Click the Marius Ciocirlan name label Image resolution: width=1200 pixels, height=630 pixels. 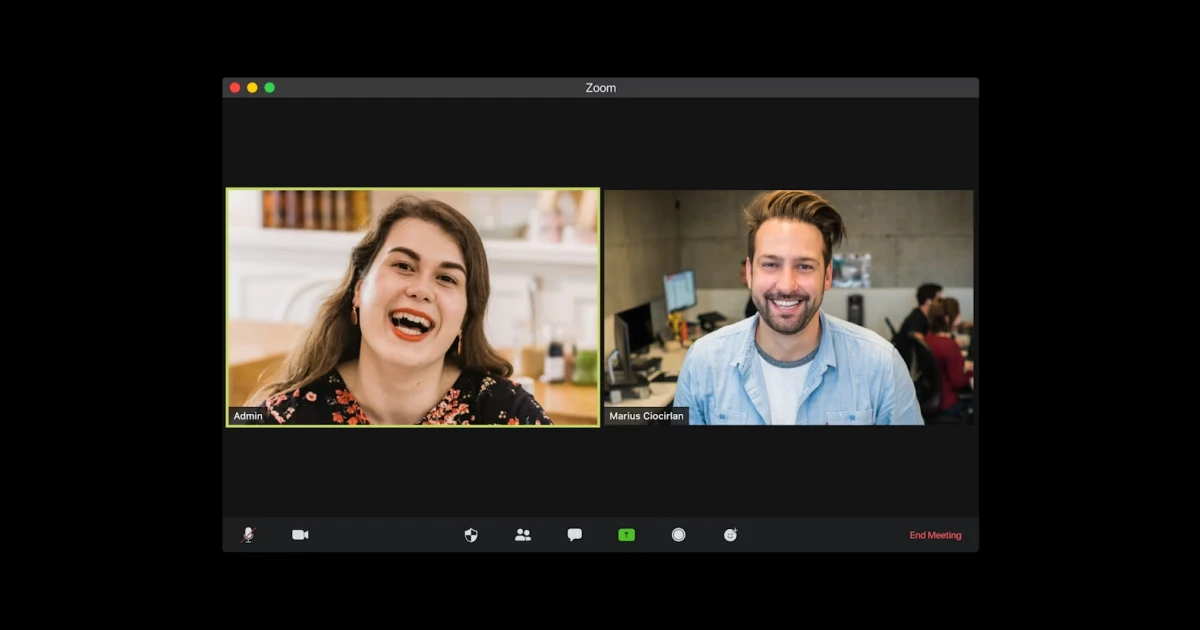(x=645, y=416)
